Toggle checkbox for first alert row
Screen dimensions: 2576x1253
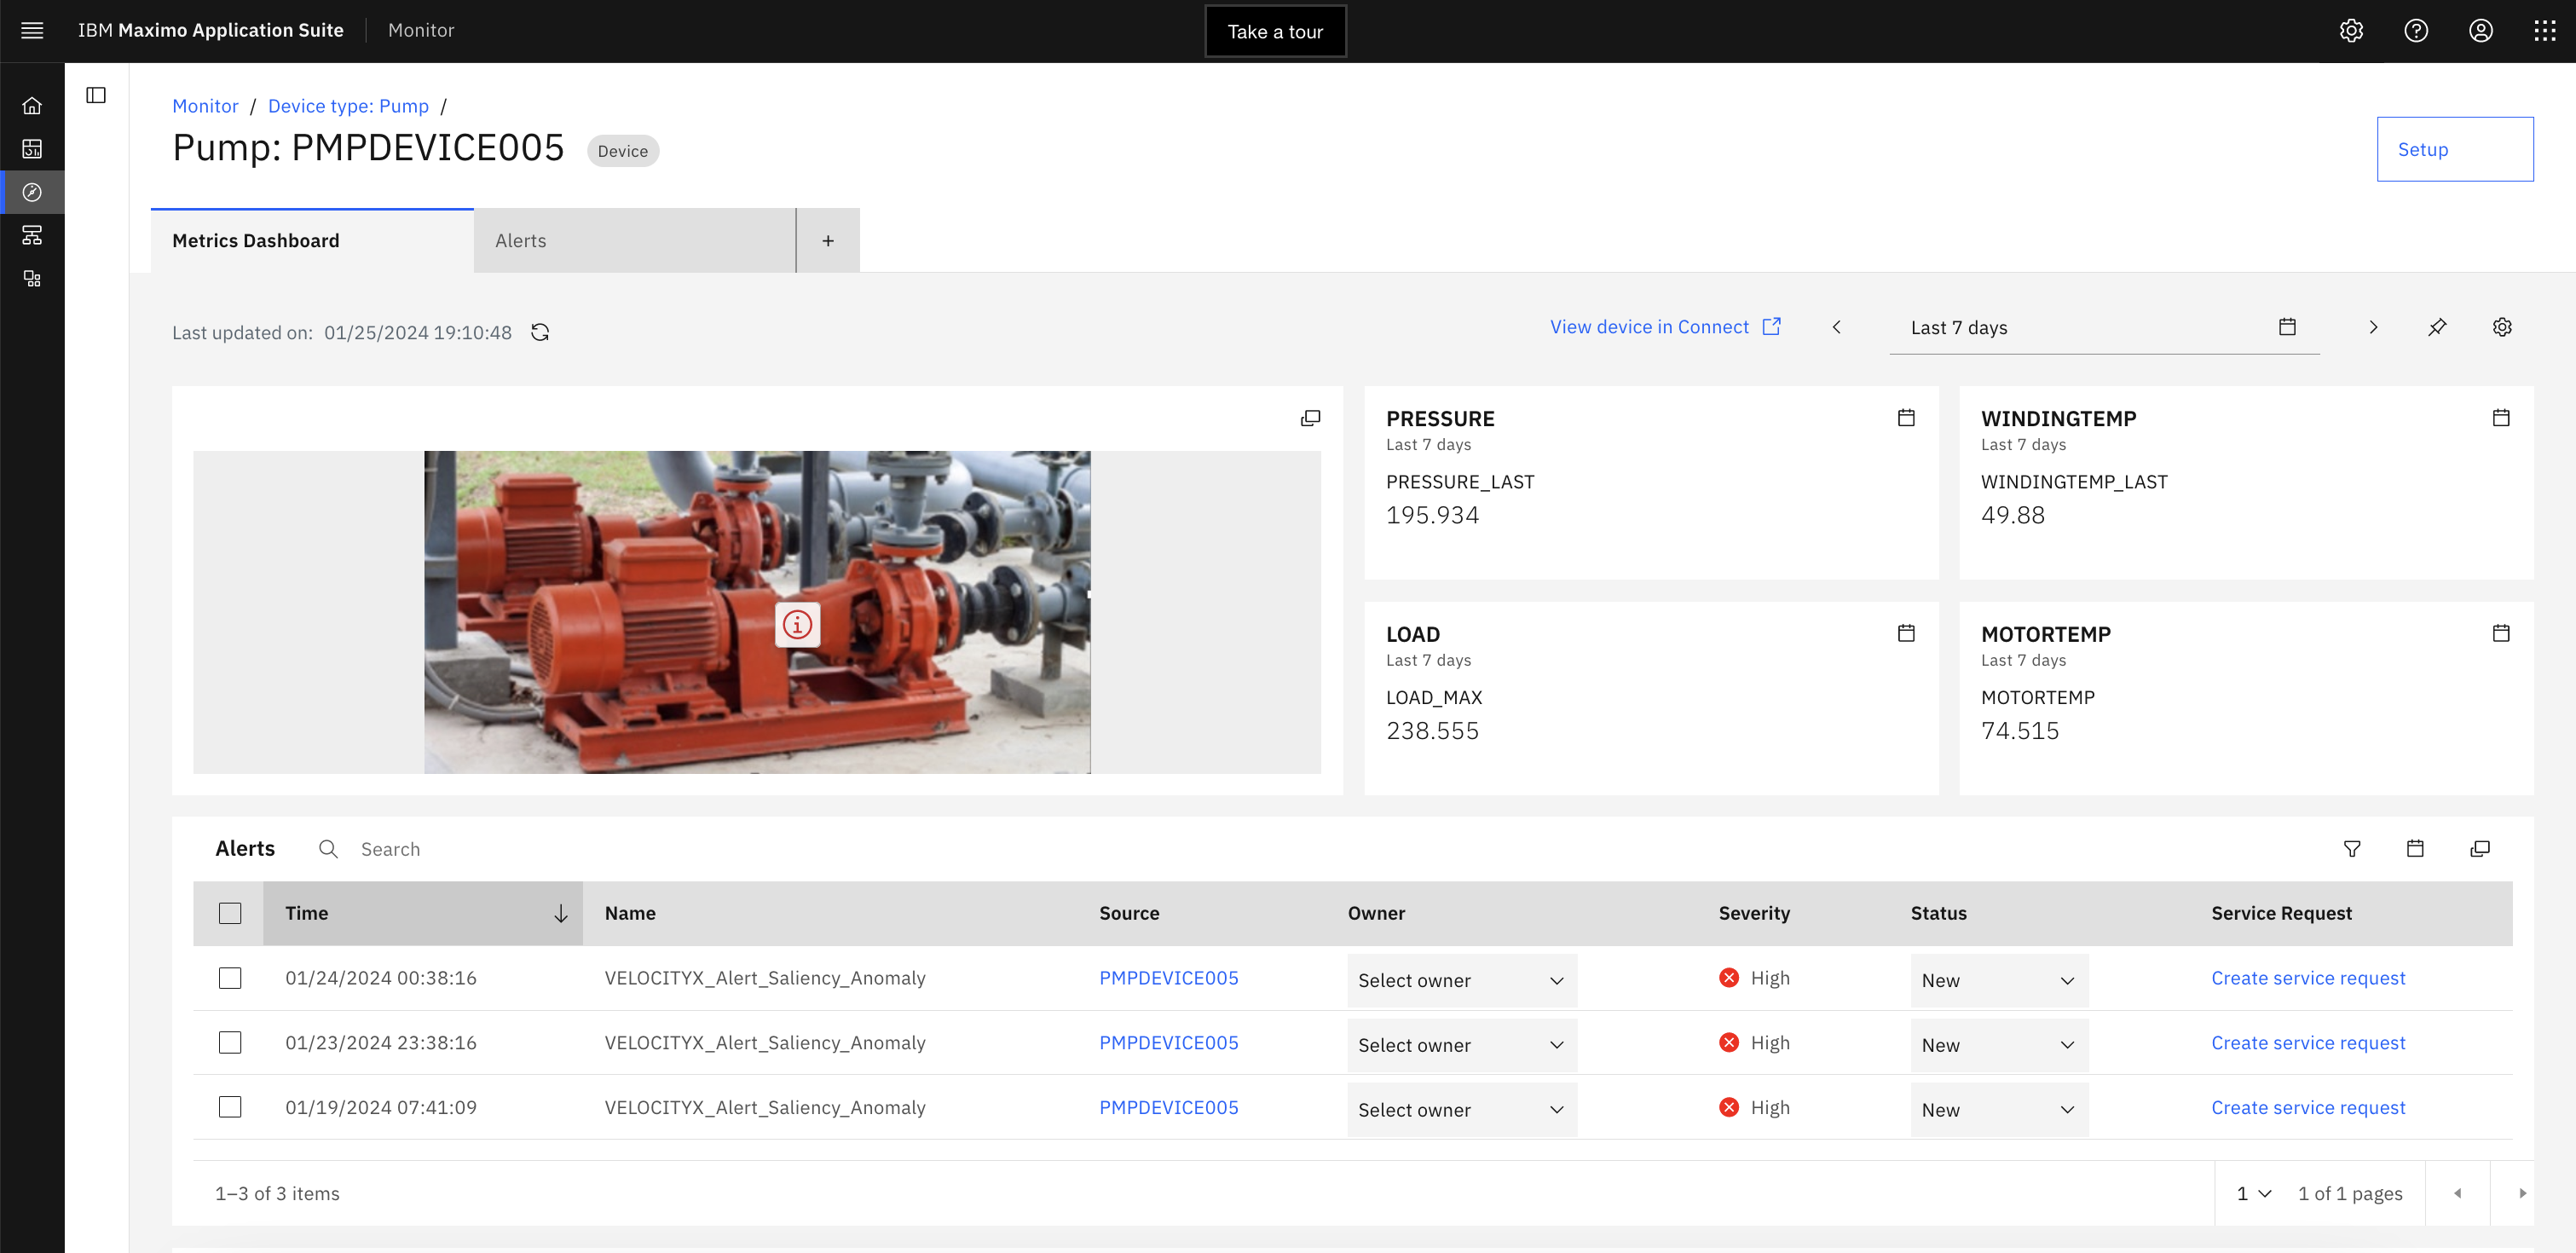[x=230, y=979]
